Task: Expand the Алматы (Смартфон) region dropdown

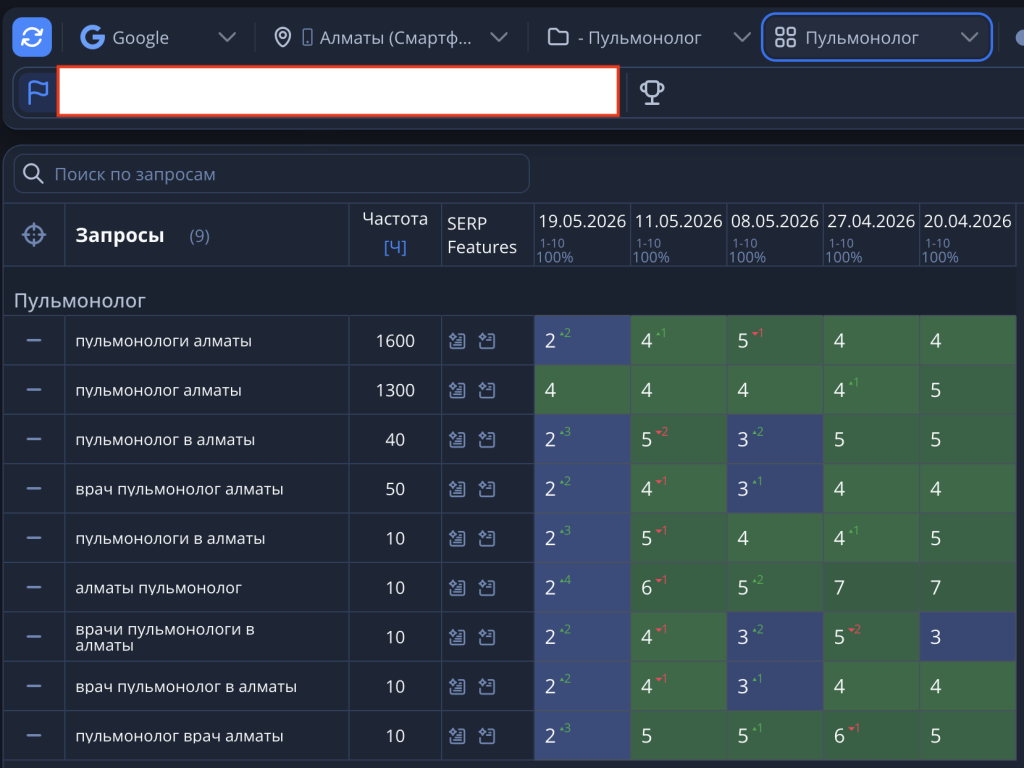Action: 391,38
